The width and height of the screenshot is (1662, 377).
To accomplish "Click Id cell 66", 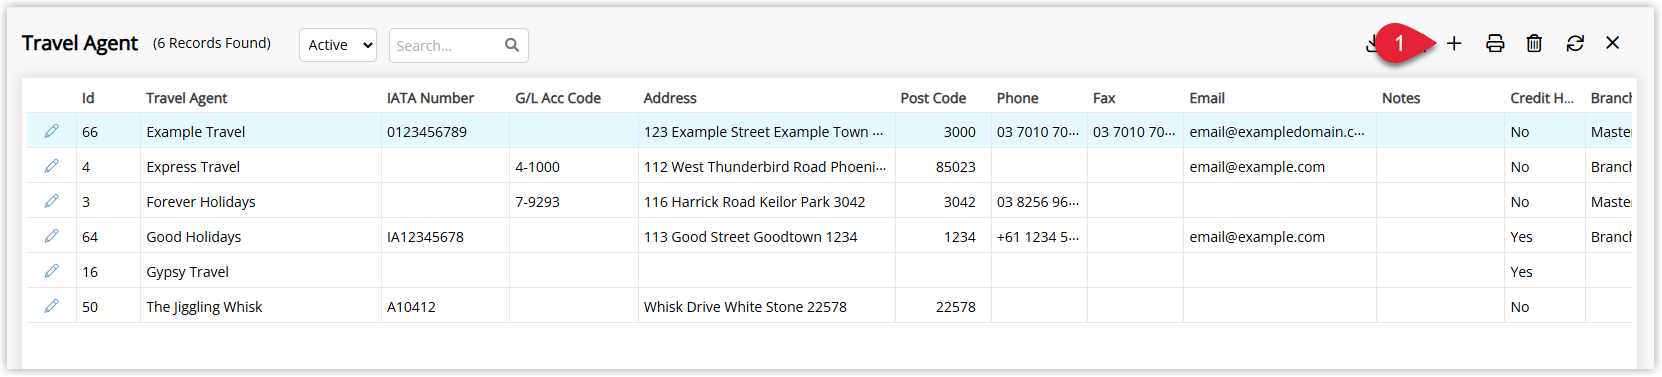I will click(x=90, y=132).
